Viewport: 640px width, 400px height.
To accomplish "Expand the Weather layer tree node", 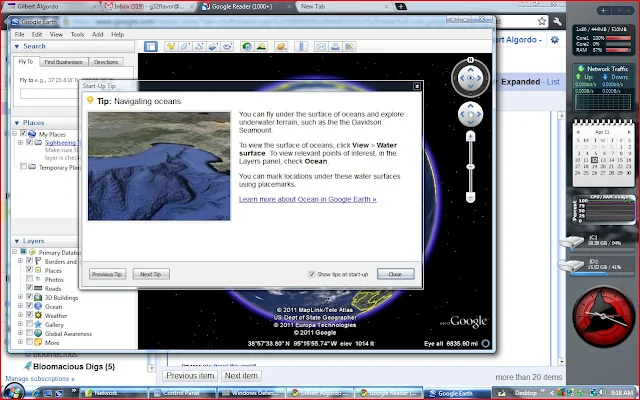I will point(20,315).
